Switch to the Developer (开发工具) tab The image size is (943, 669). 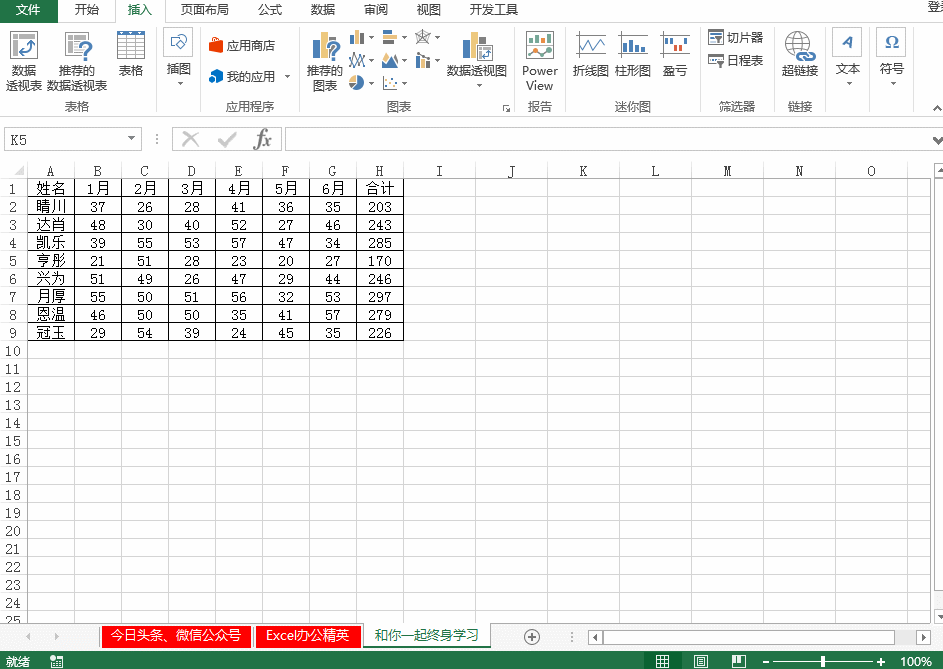coord(494,10)
